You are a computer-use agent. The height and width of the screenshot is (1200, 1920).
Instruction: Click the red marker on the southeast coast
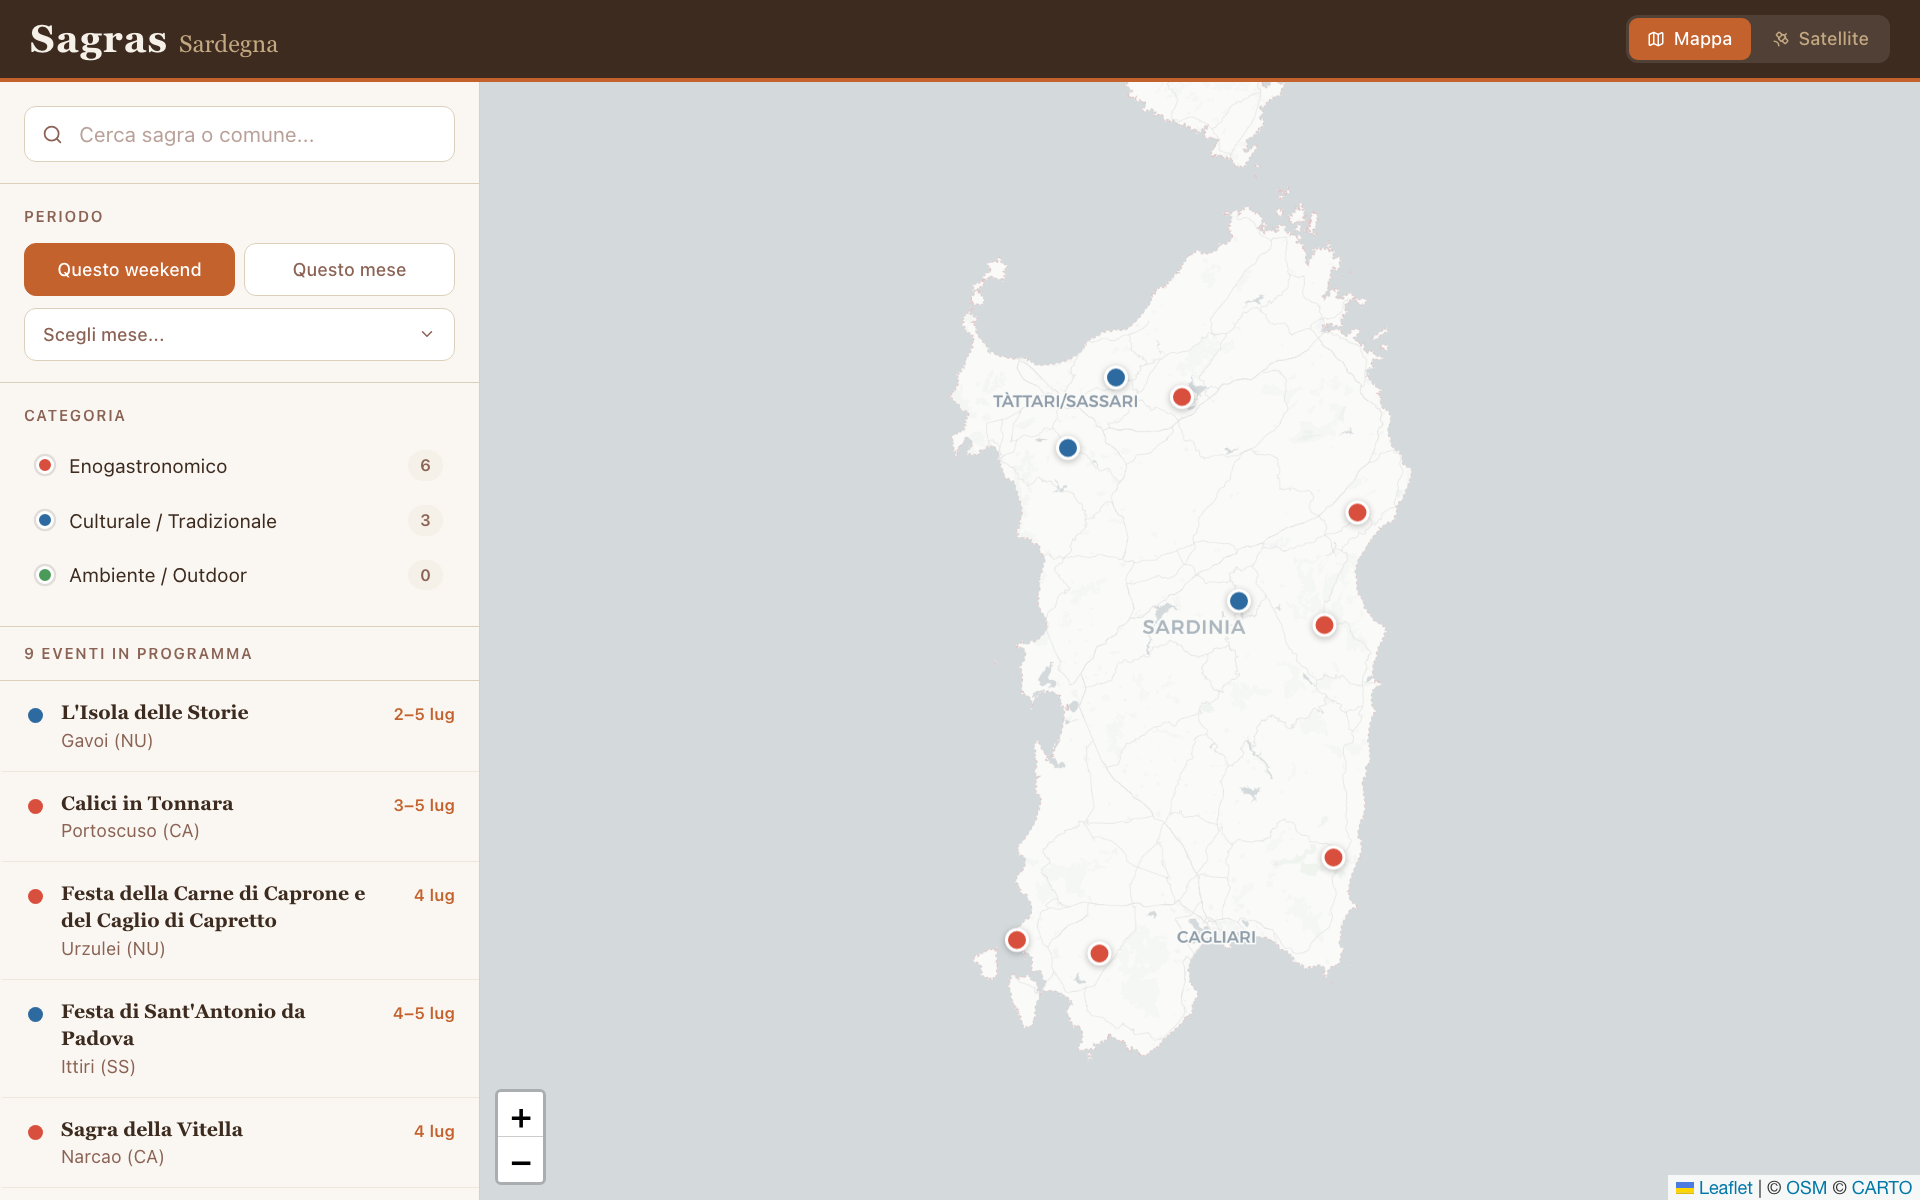click(x=1333, y=857)
